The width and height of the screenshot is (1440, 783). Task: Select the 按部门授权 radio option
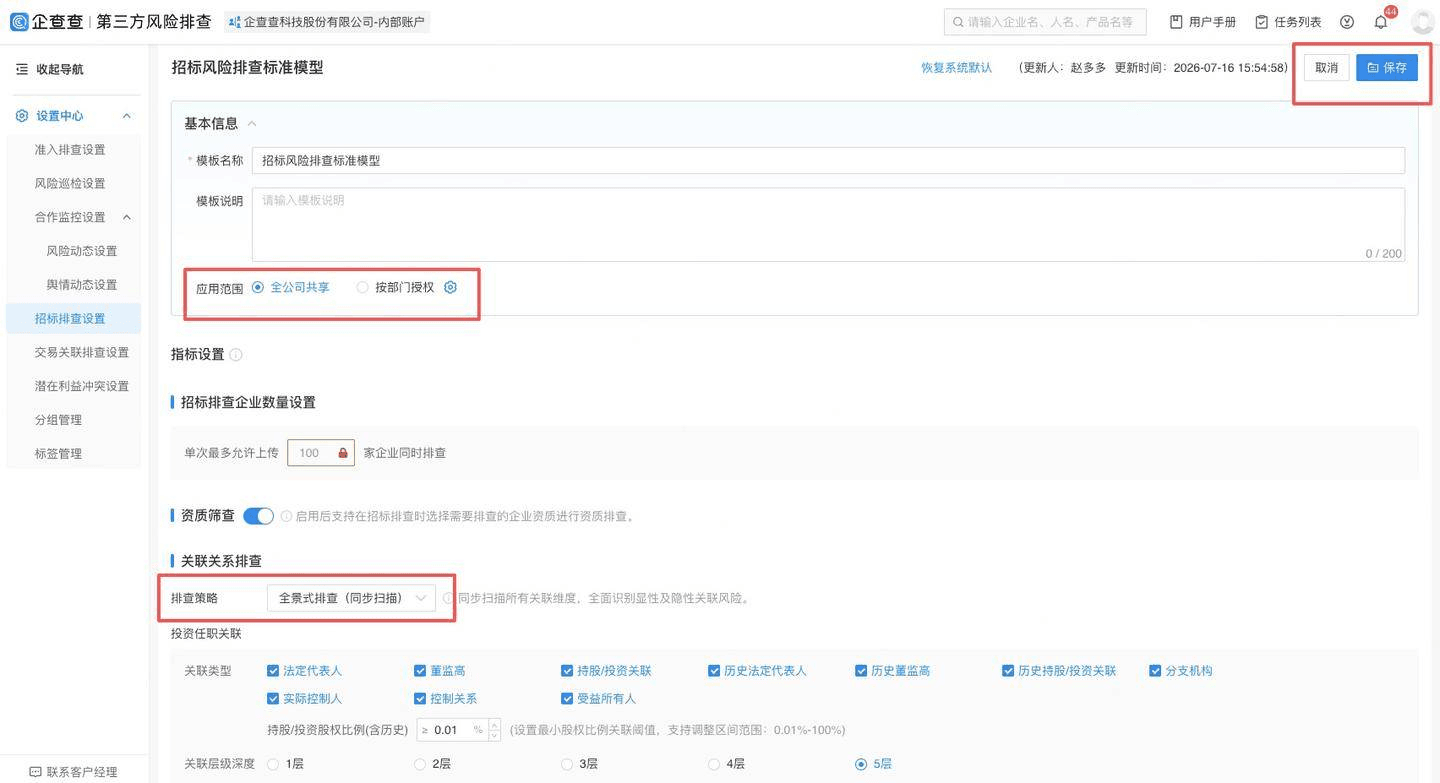(x=362, y=287)
